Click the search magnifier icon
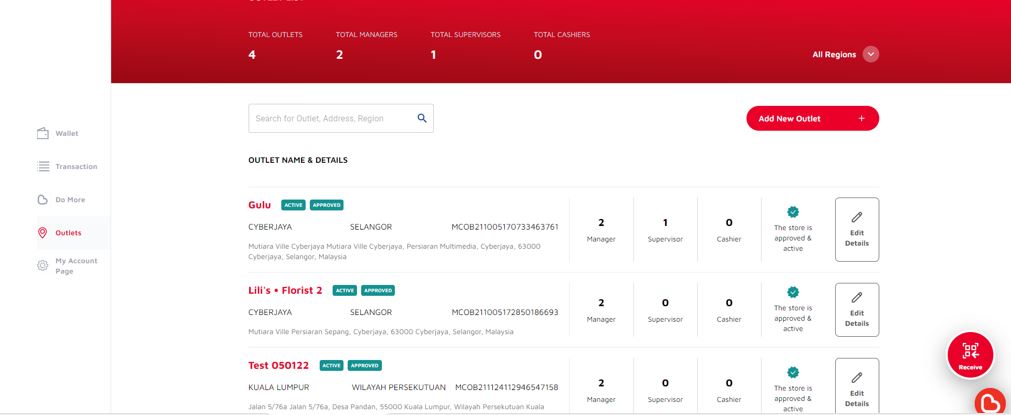1011x415 pixels. click(x=422, y=118)
